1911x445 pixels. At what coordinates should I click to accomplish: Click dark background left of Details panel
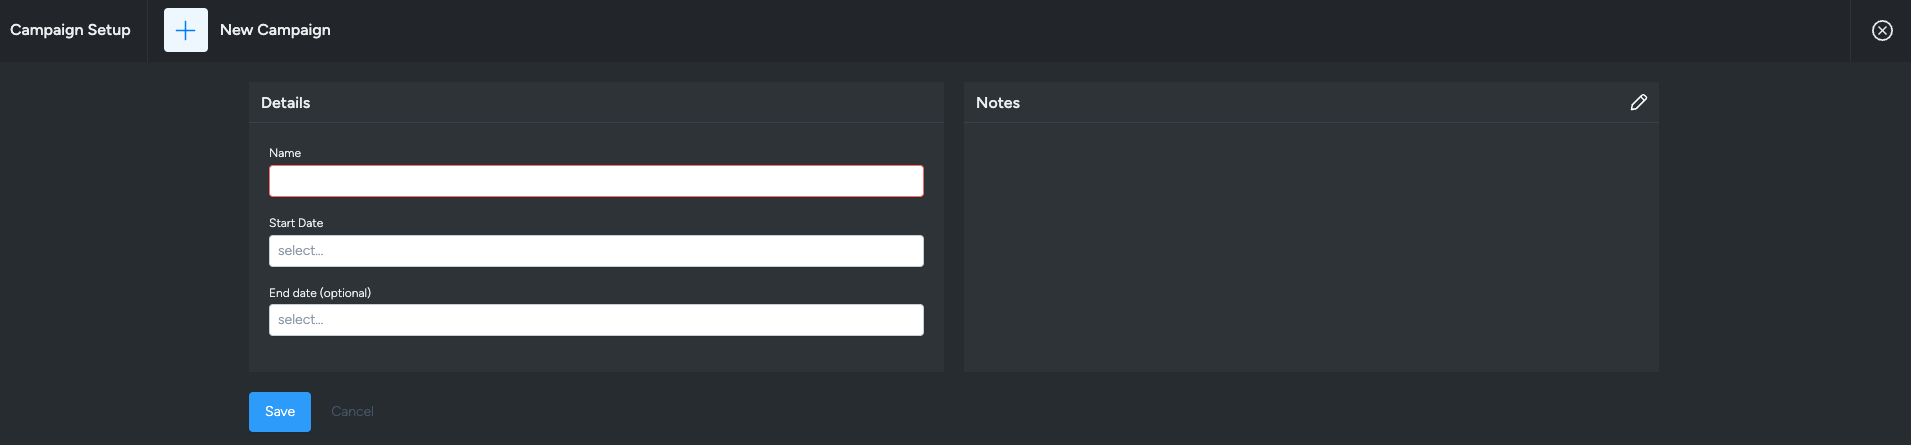click(x=124, y=227)
